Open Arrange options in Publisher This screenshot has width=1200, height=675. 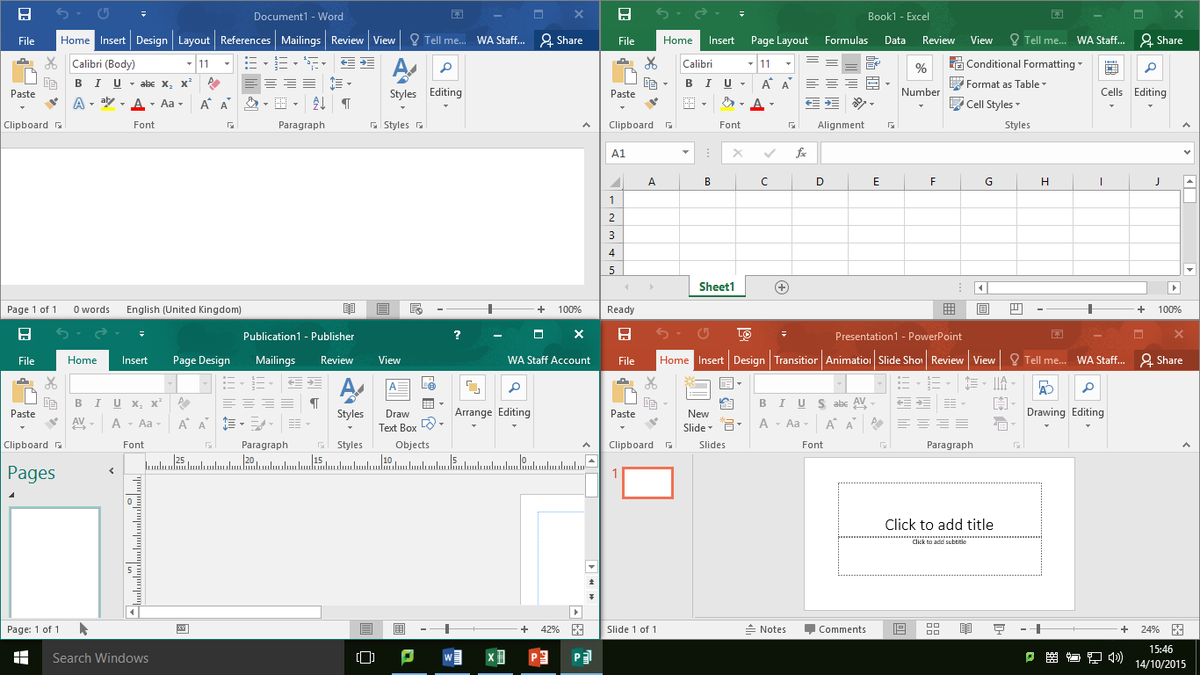[472, 402]
